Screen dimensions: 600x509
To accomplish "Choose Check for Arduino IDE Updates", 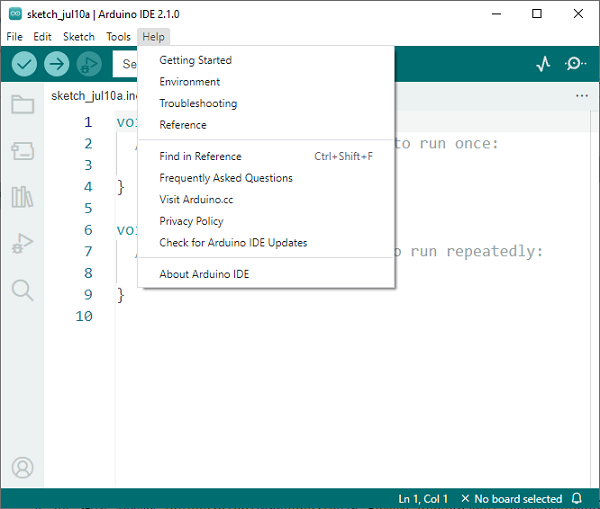I will [266, 243].
